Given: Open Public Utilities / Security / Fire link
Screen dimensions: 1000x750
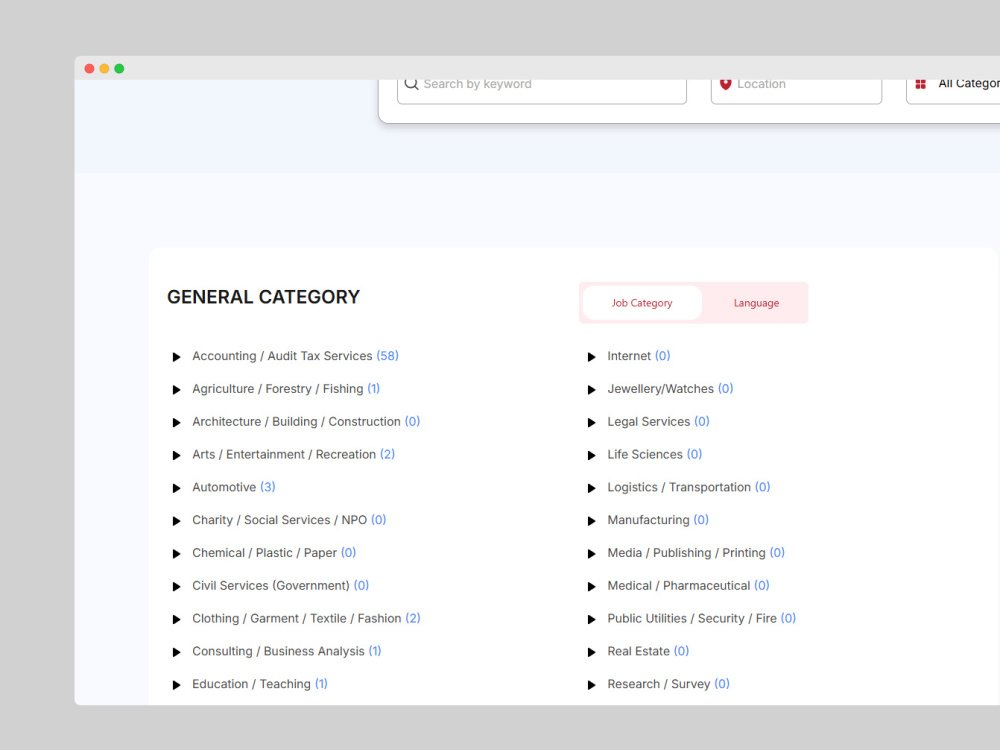Looking at the screenshot, I should pyautogui.click(x=702, y=619).
